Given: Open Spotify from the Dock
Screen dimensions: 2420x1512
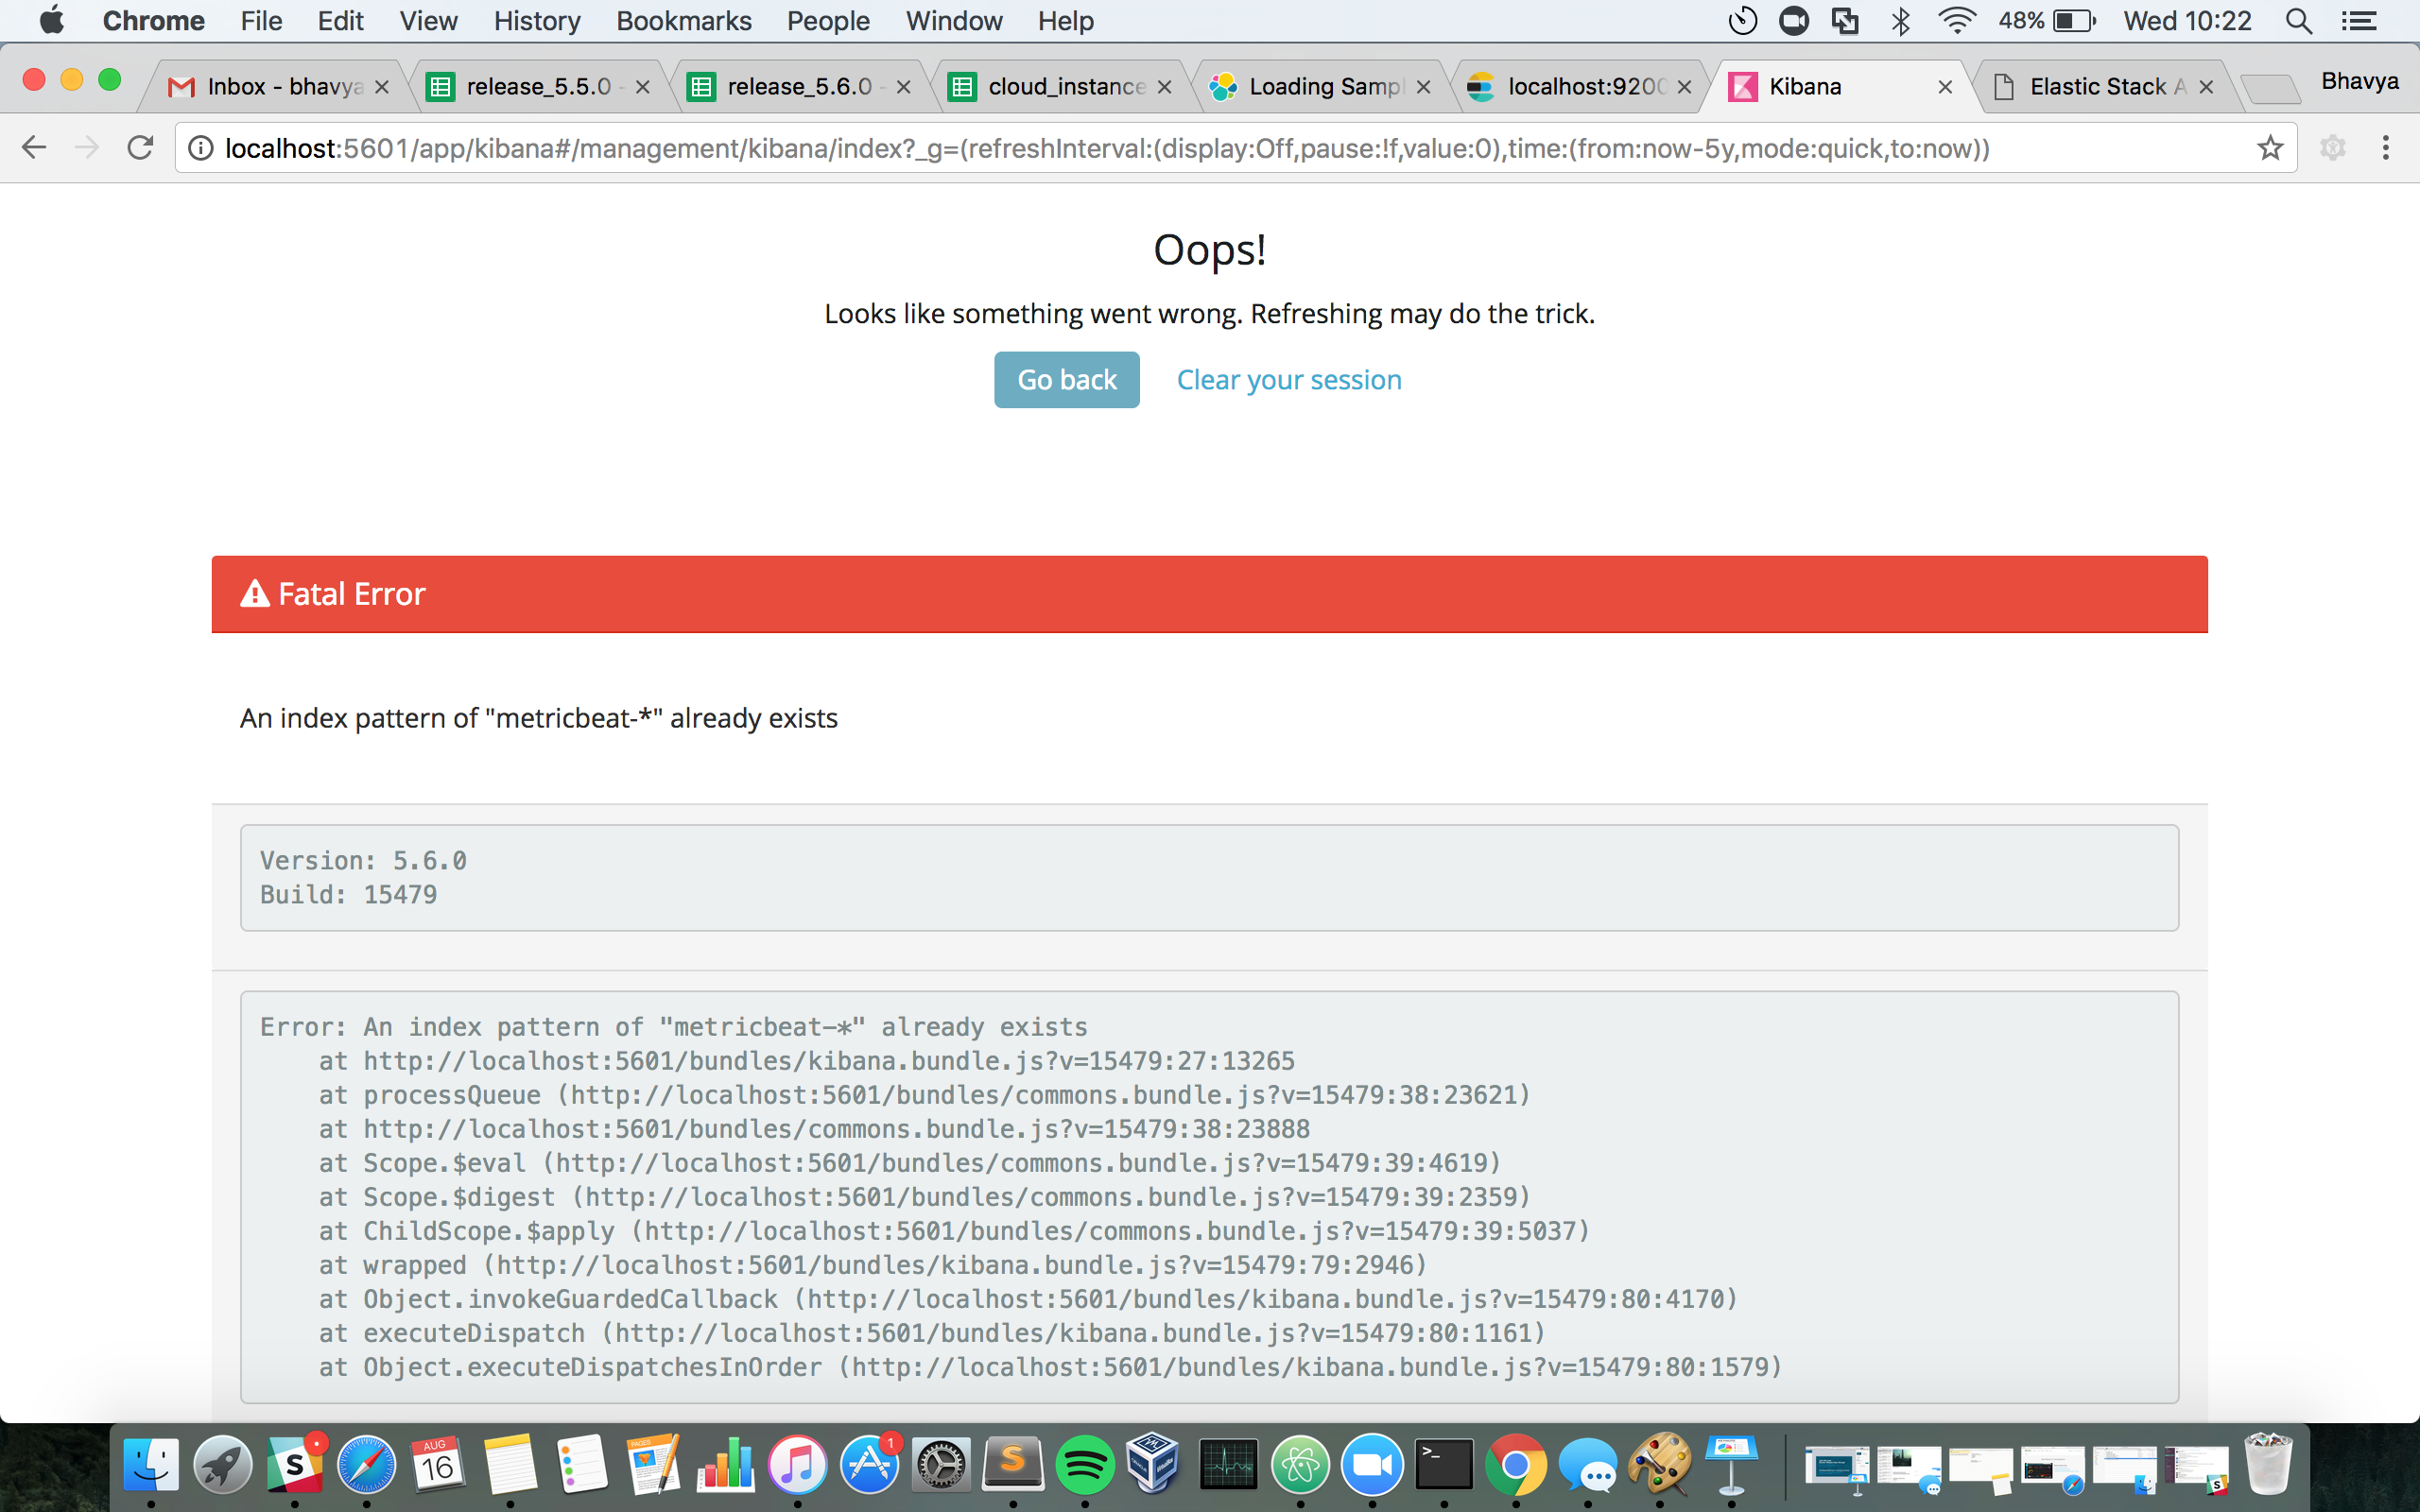Looking at the screenshot, I should click(x=1087, y=1465).
